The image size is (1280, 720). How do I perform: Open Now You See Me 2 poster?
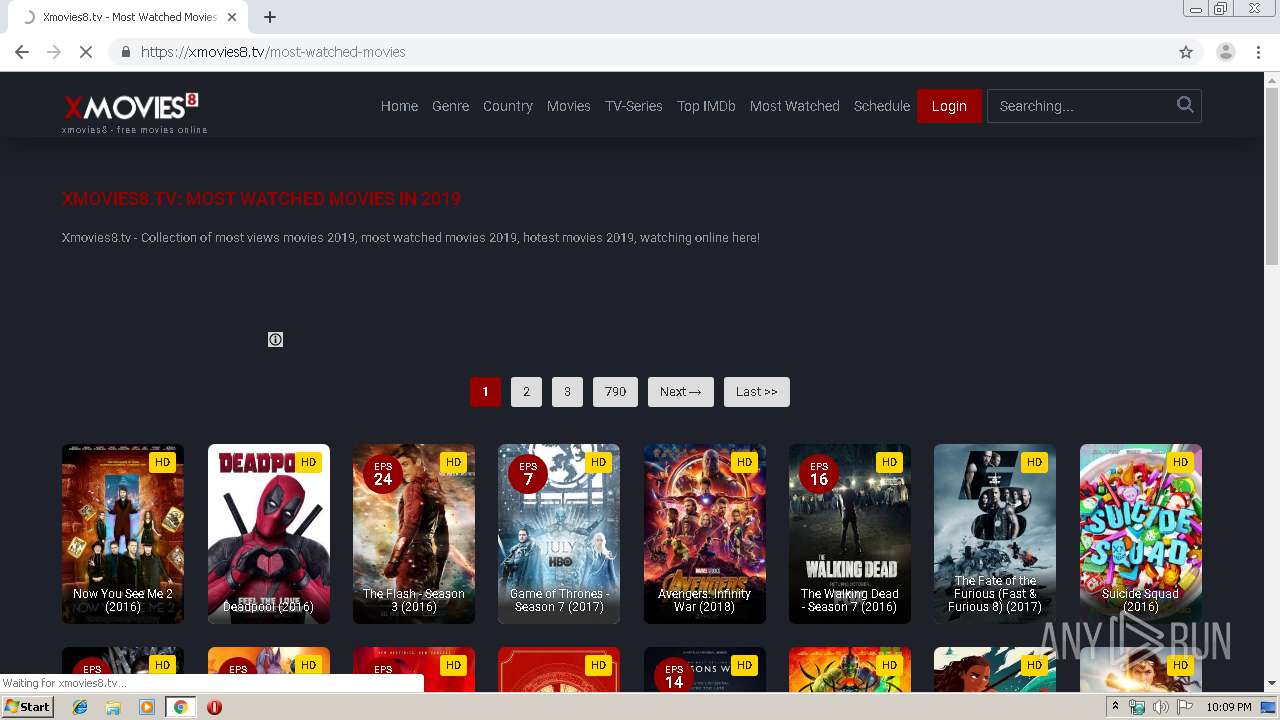point(123,534)
